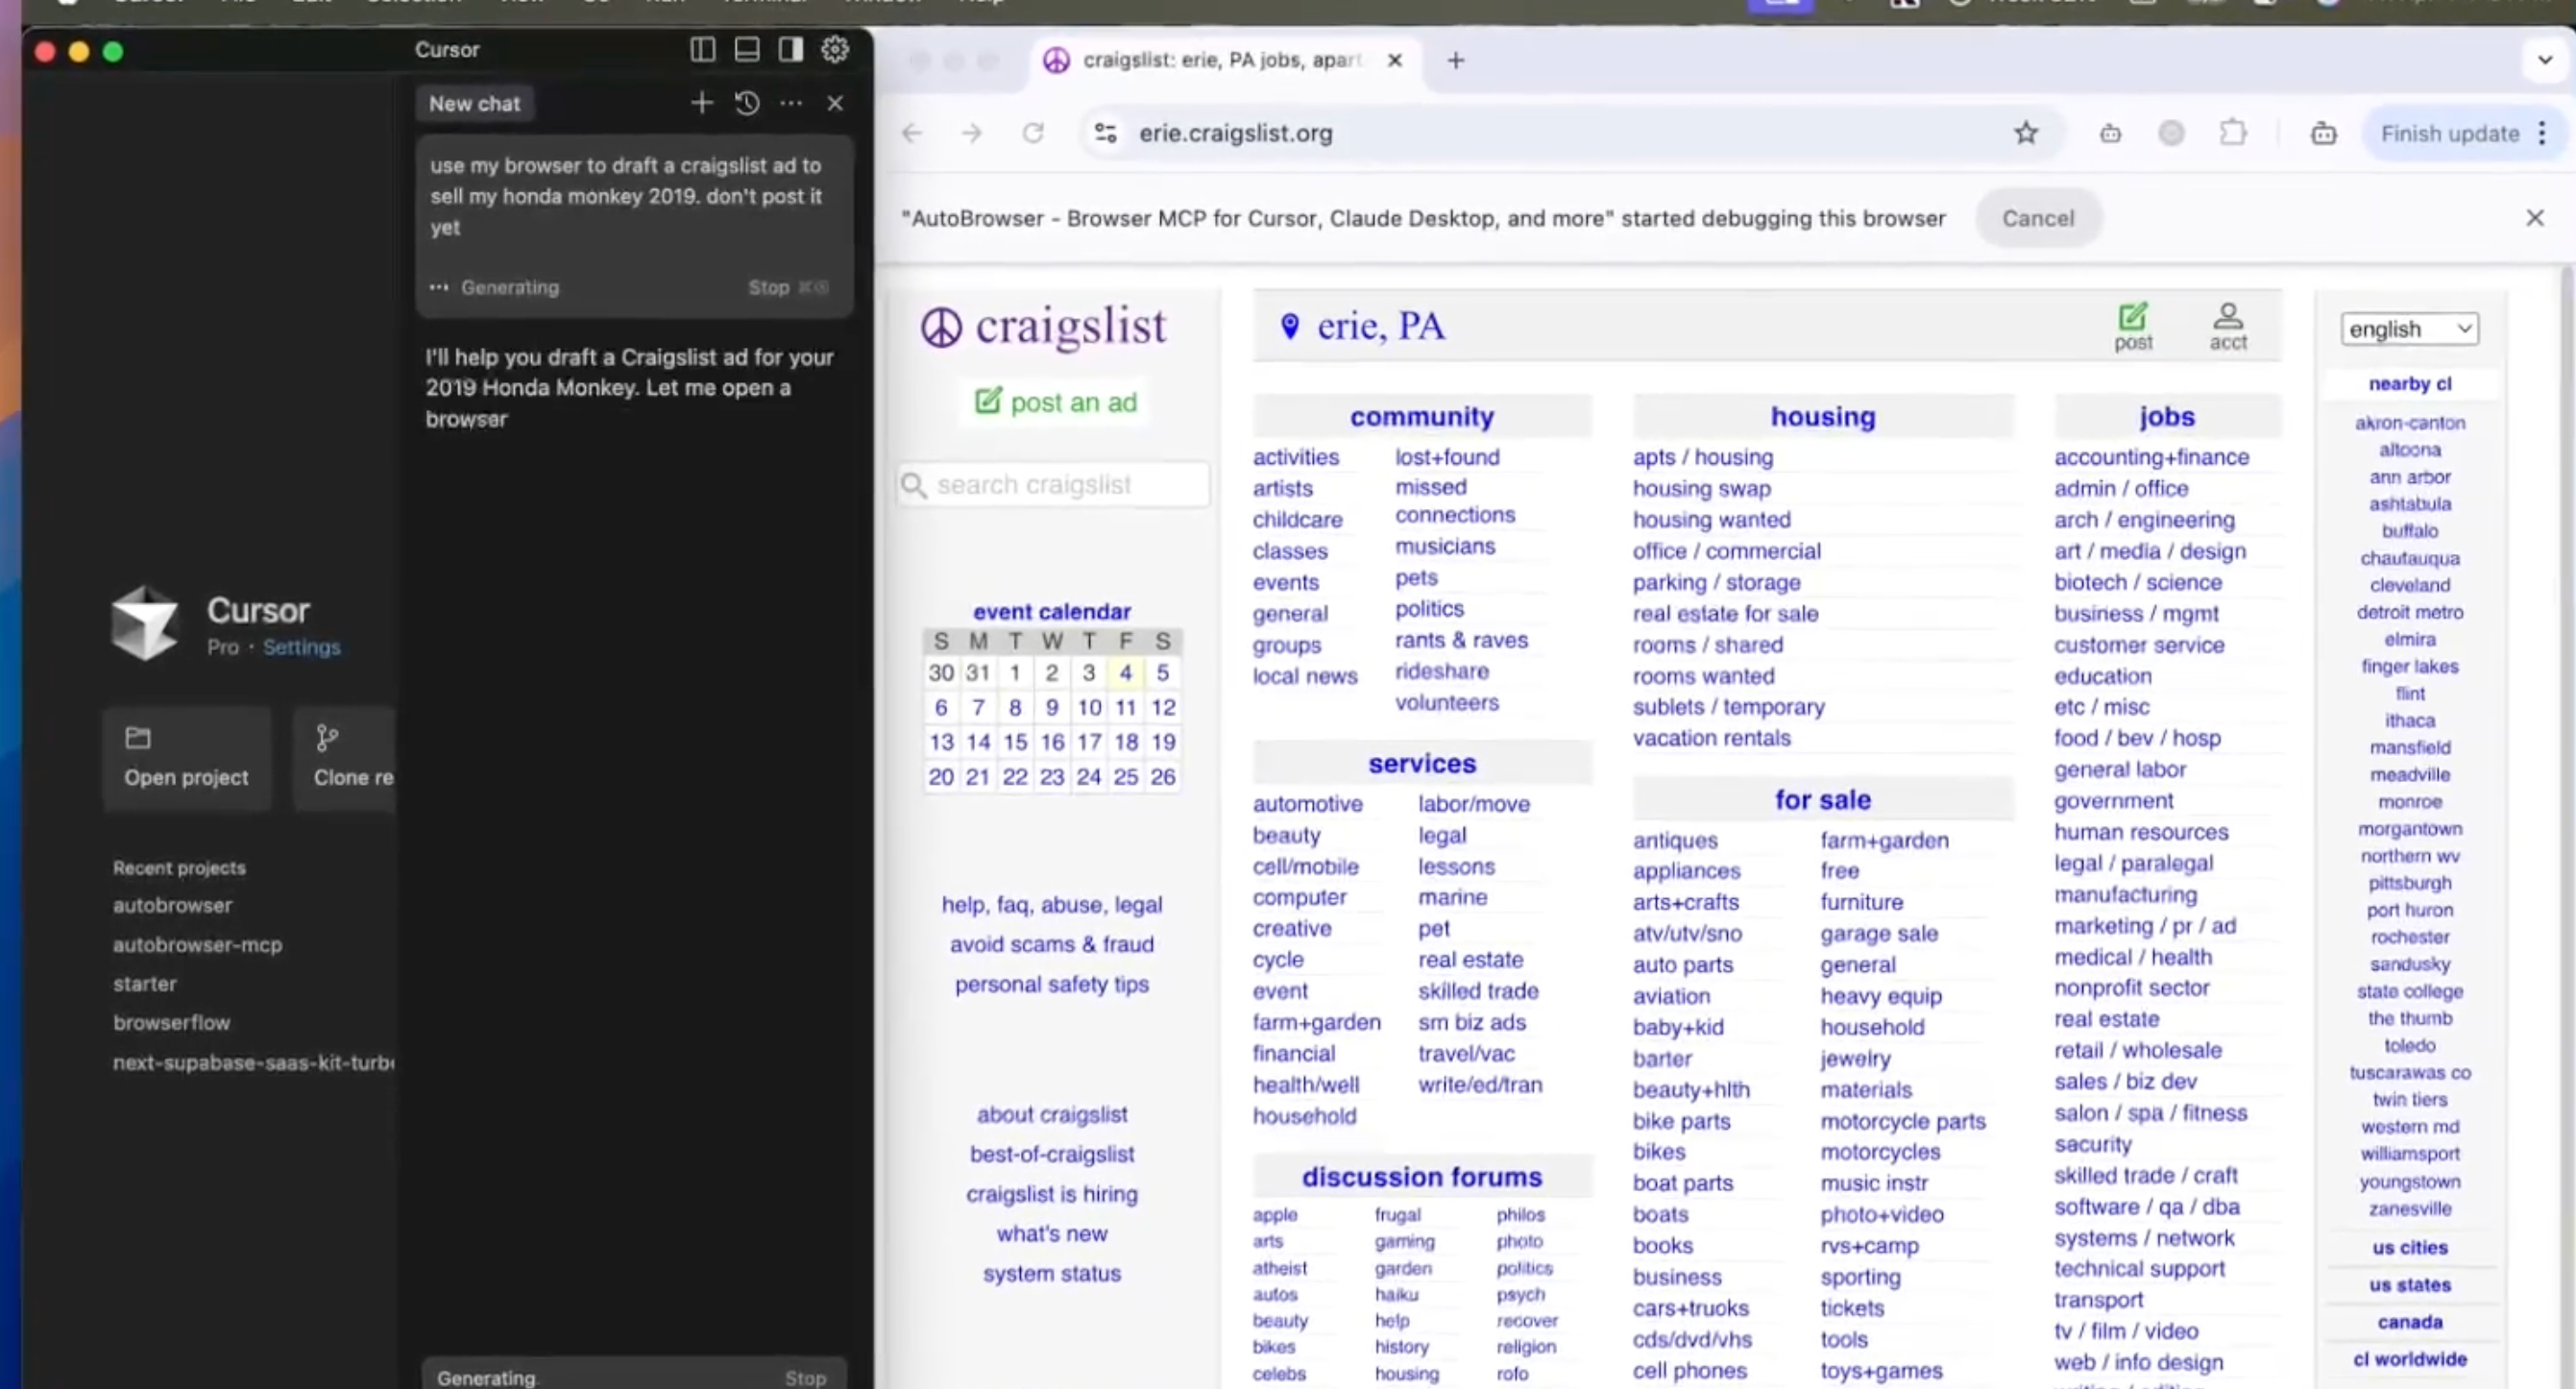This screenshot has width=2576, height=1389.
Task: Open Chrome three-dot menu
Action: click(x=2542, y=133)
